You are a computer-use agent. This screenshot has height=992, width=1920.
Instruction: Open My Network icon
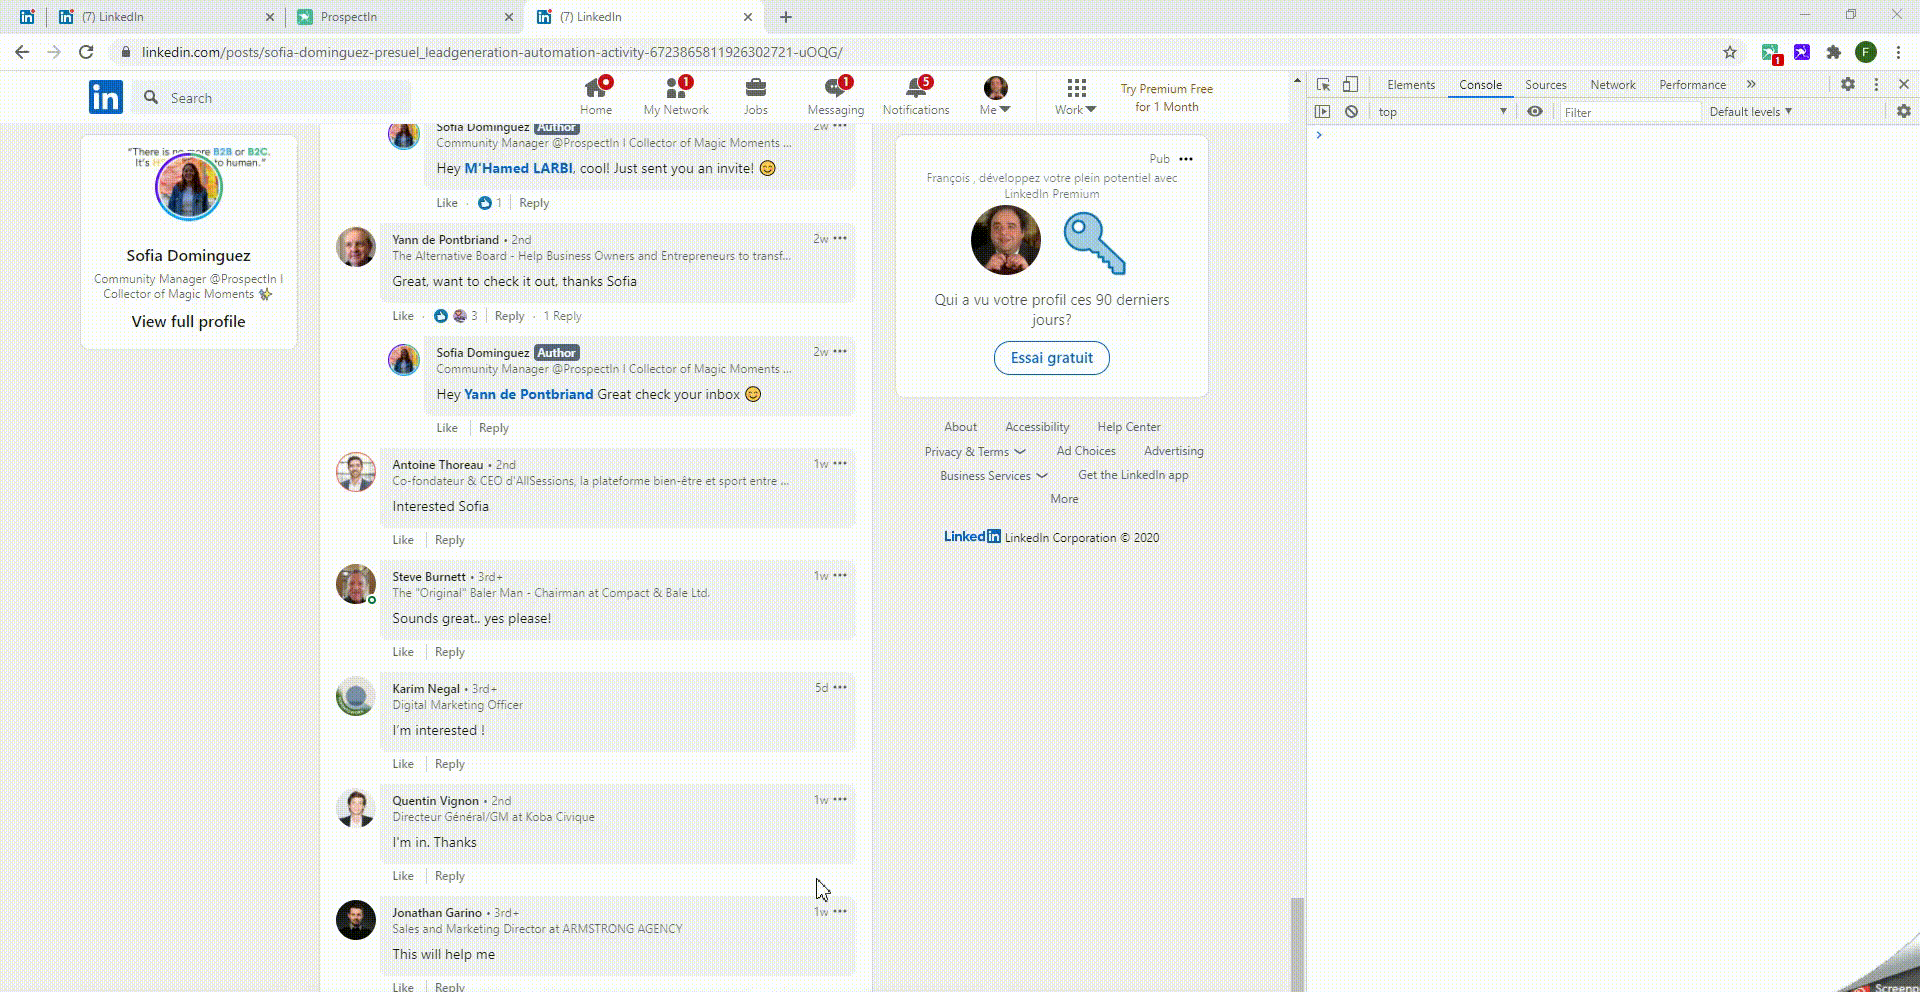pos(676,97)
